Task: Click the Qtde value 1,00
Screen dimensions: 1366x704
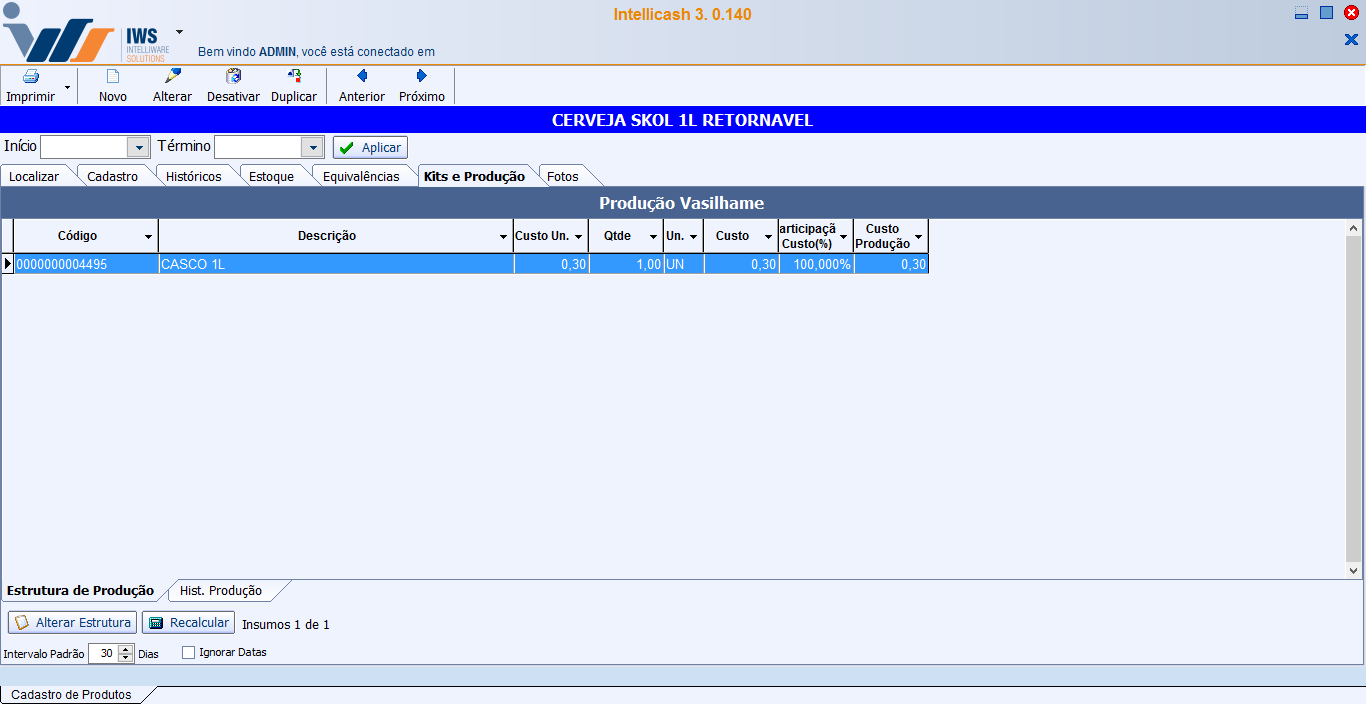Action: click(x=626, y=264)
